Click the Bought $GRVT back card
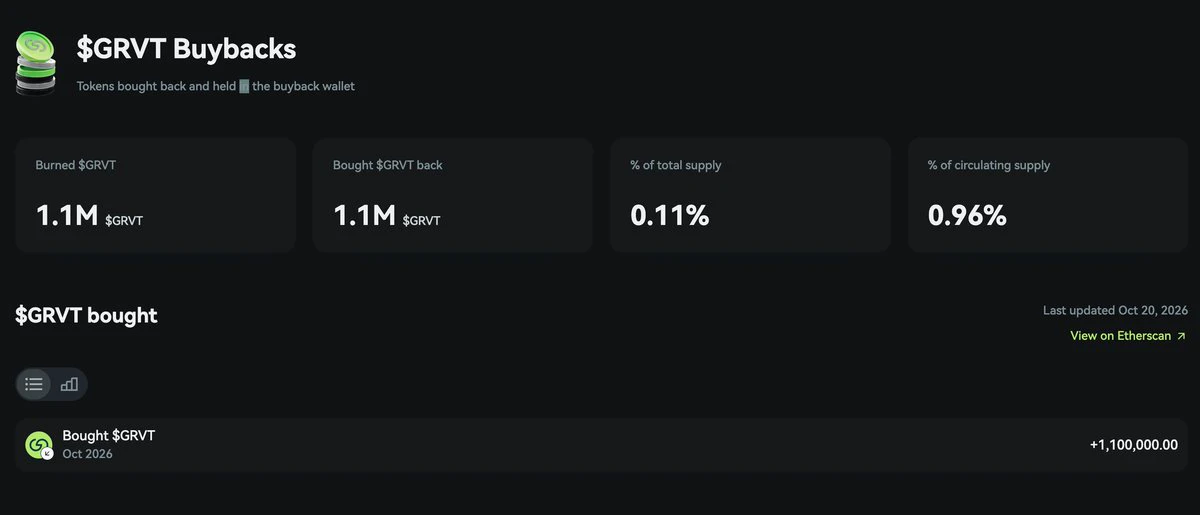This screenshot has height=515, width=1200. click(453, 195)
